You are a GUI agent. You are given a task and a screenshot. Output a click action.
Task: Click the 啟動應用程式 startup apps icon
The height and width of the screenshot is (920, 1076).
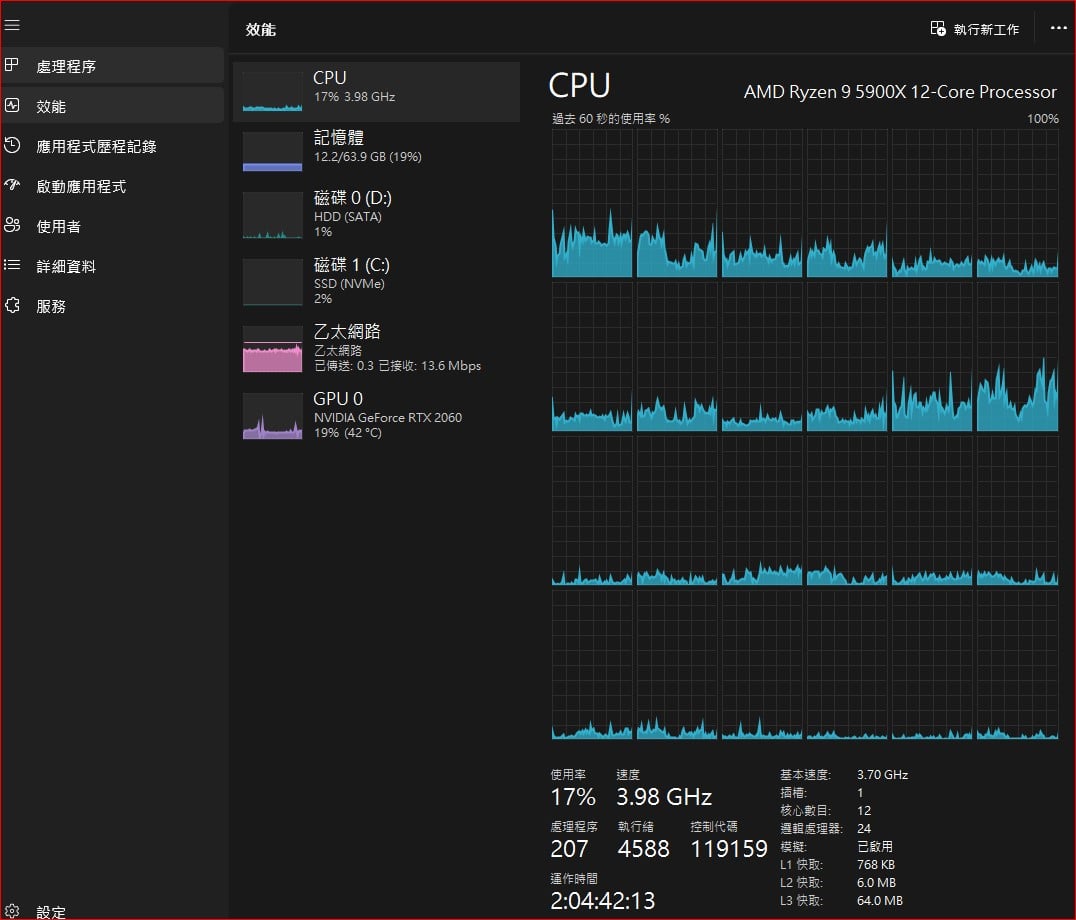coord(12,186)
